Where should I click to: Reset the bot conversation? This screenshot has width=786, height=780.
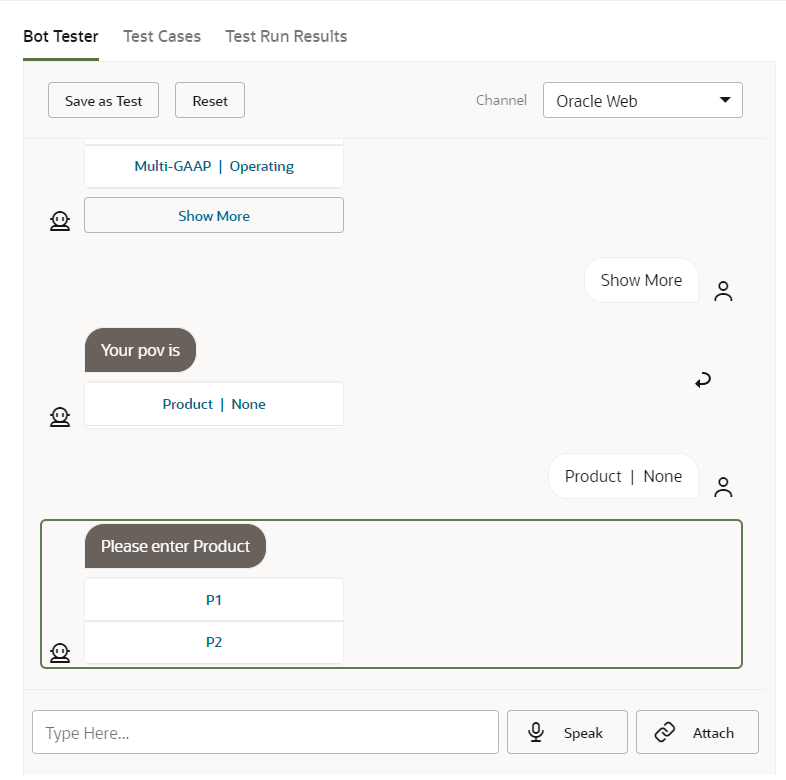(210, 101)
